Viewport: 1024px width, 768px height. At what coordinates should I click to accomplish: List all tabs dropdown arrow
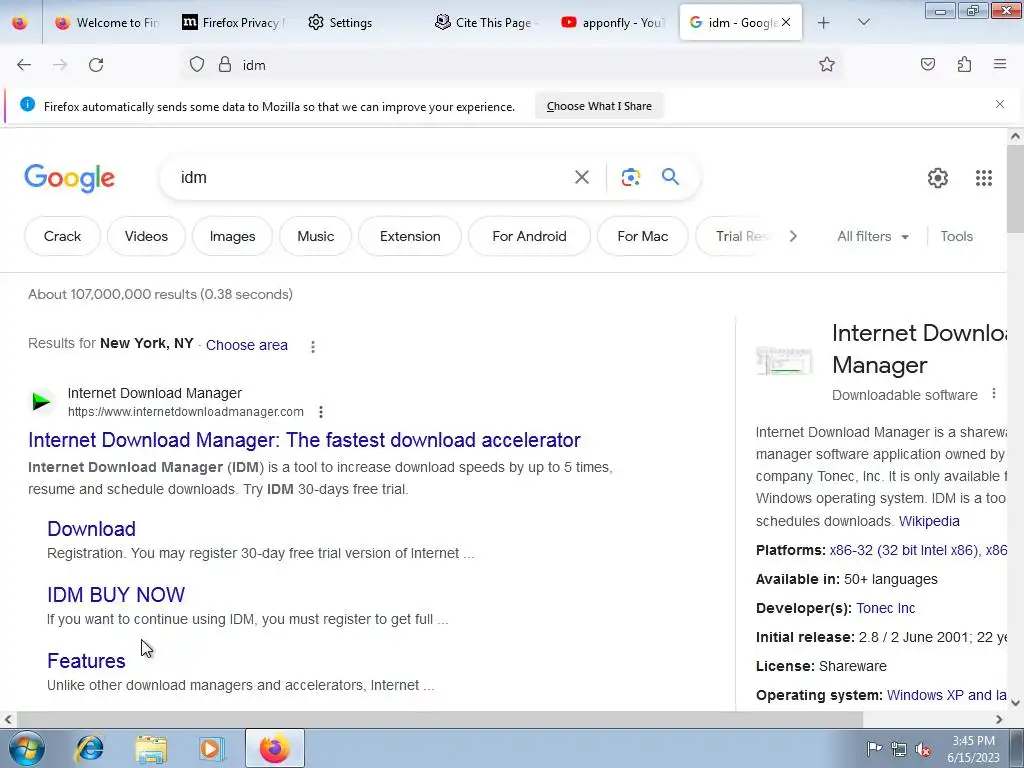pyautogui.click(x=863, y=23)
